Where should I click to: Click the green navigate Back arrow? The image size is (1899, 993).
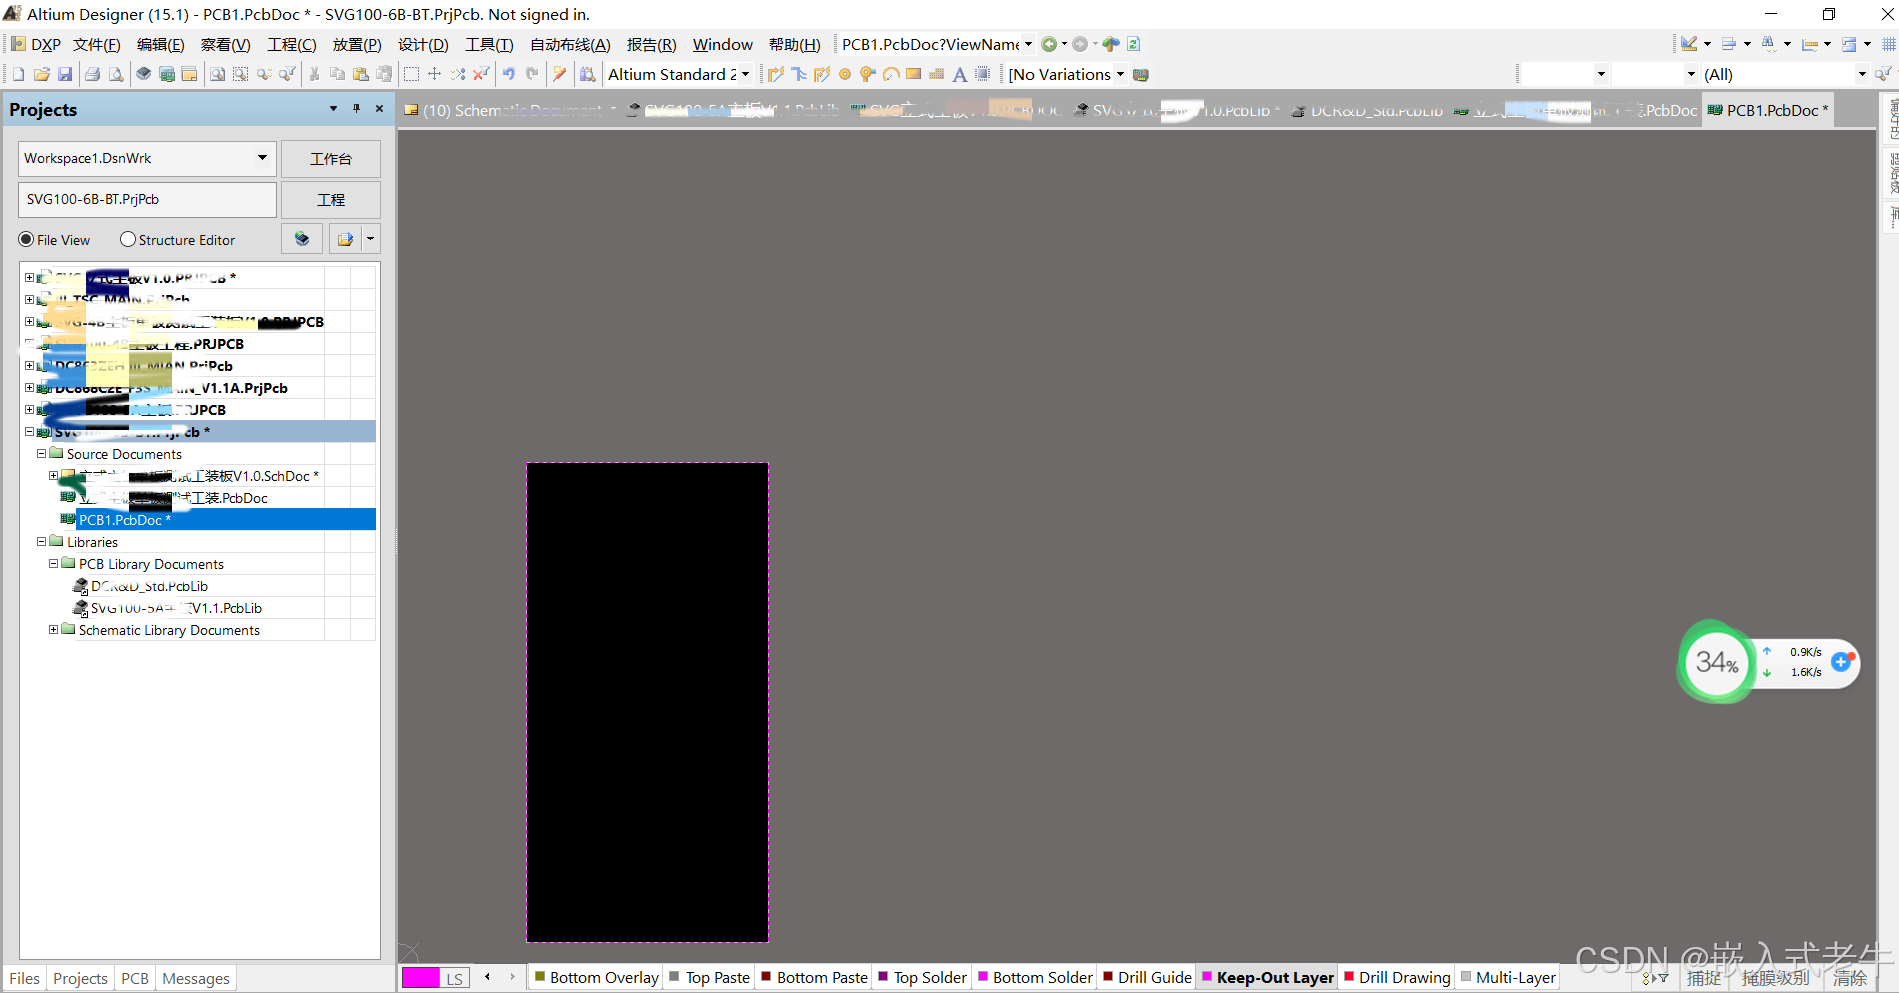pos(1049,44)
